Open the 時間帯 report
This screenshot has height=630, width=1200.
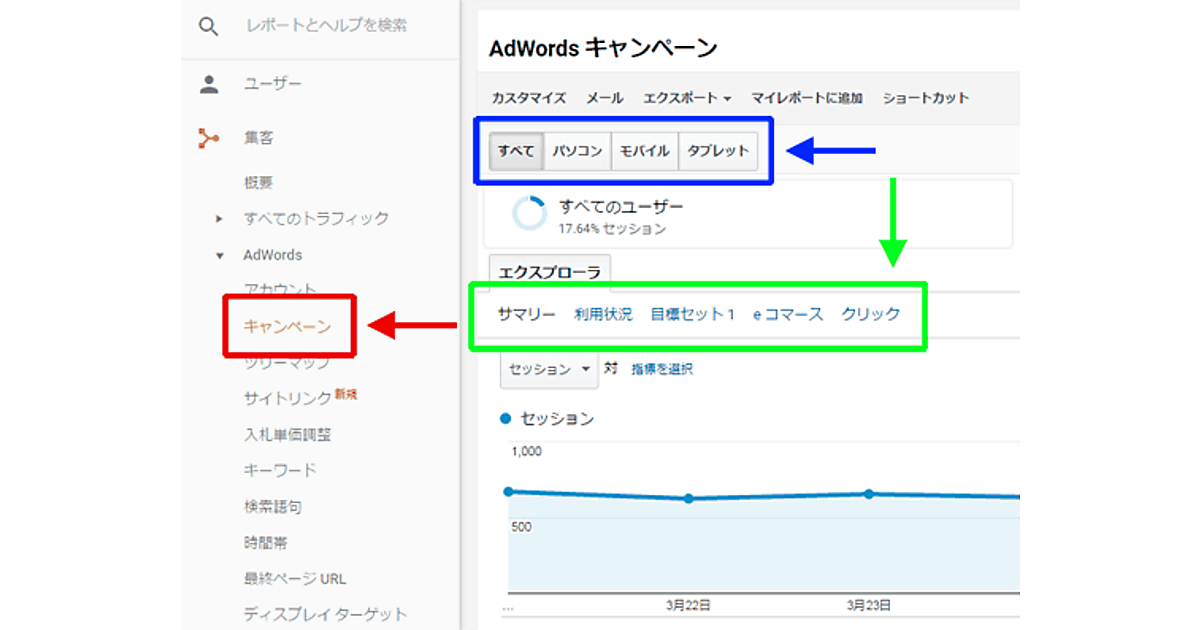coord(265,542)
